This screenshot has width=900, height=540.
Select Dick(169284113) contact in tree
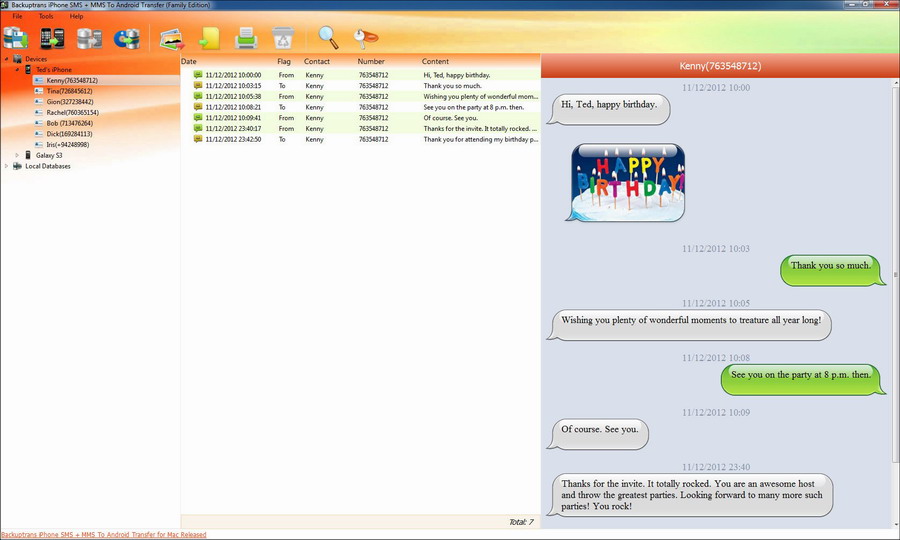tap(69, 134)
